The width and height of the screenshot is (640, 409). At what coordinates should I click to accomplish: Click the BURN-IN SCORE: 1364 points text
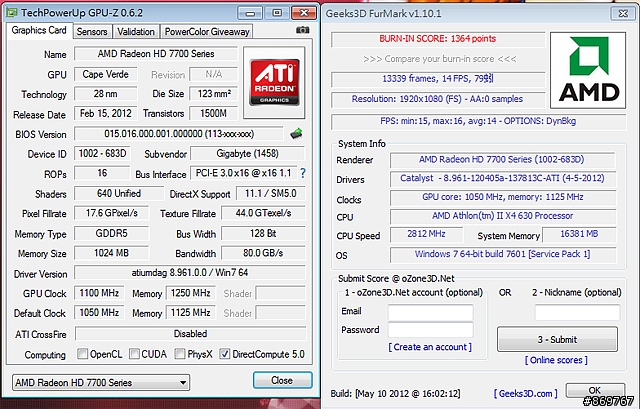coord(438,39)
